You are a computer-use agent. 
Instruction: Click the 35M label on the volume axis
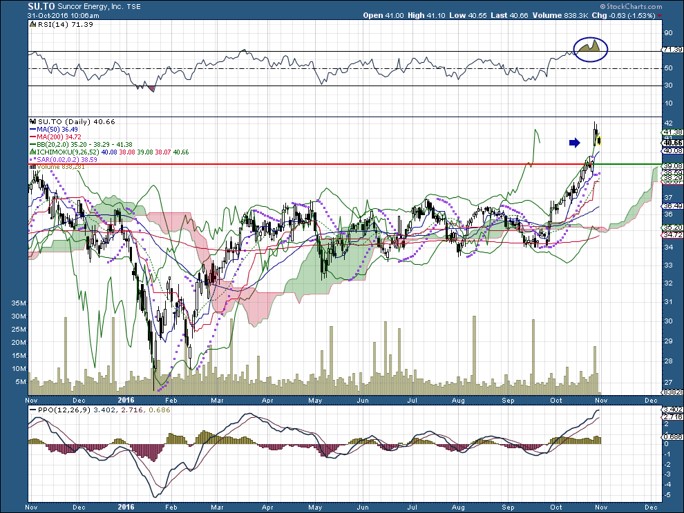tap(19, 303)
